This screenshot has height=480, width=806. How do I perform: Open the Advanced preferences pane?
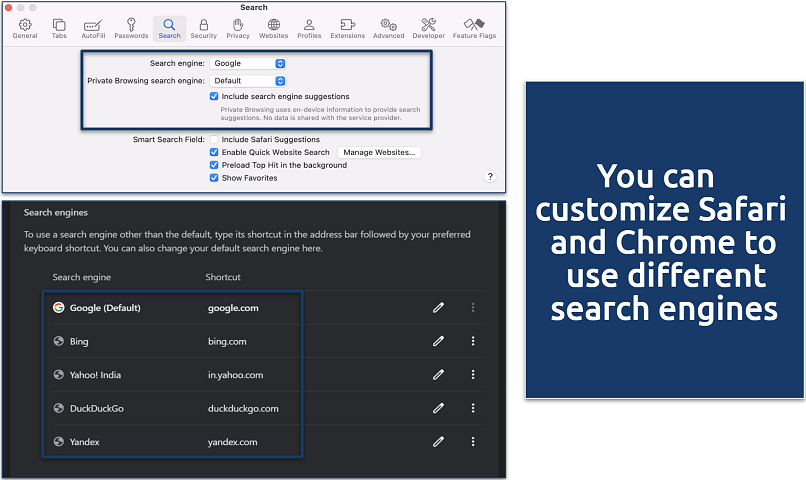[389, 29]
